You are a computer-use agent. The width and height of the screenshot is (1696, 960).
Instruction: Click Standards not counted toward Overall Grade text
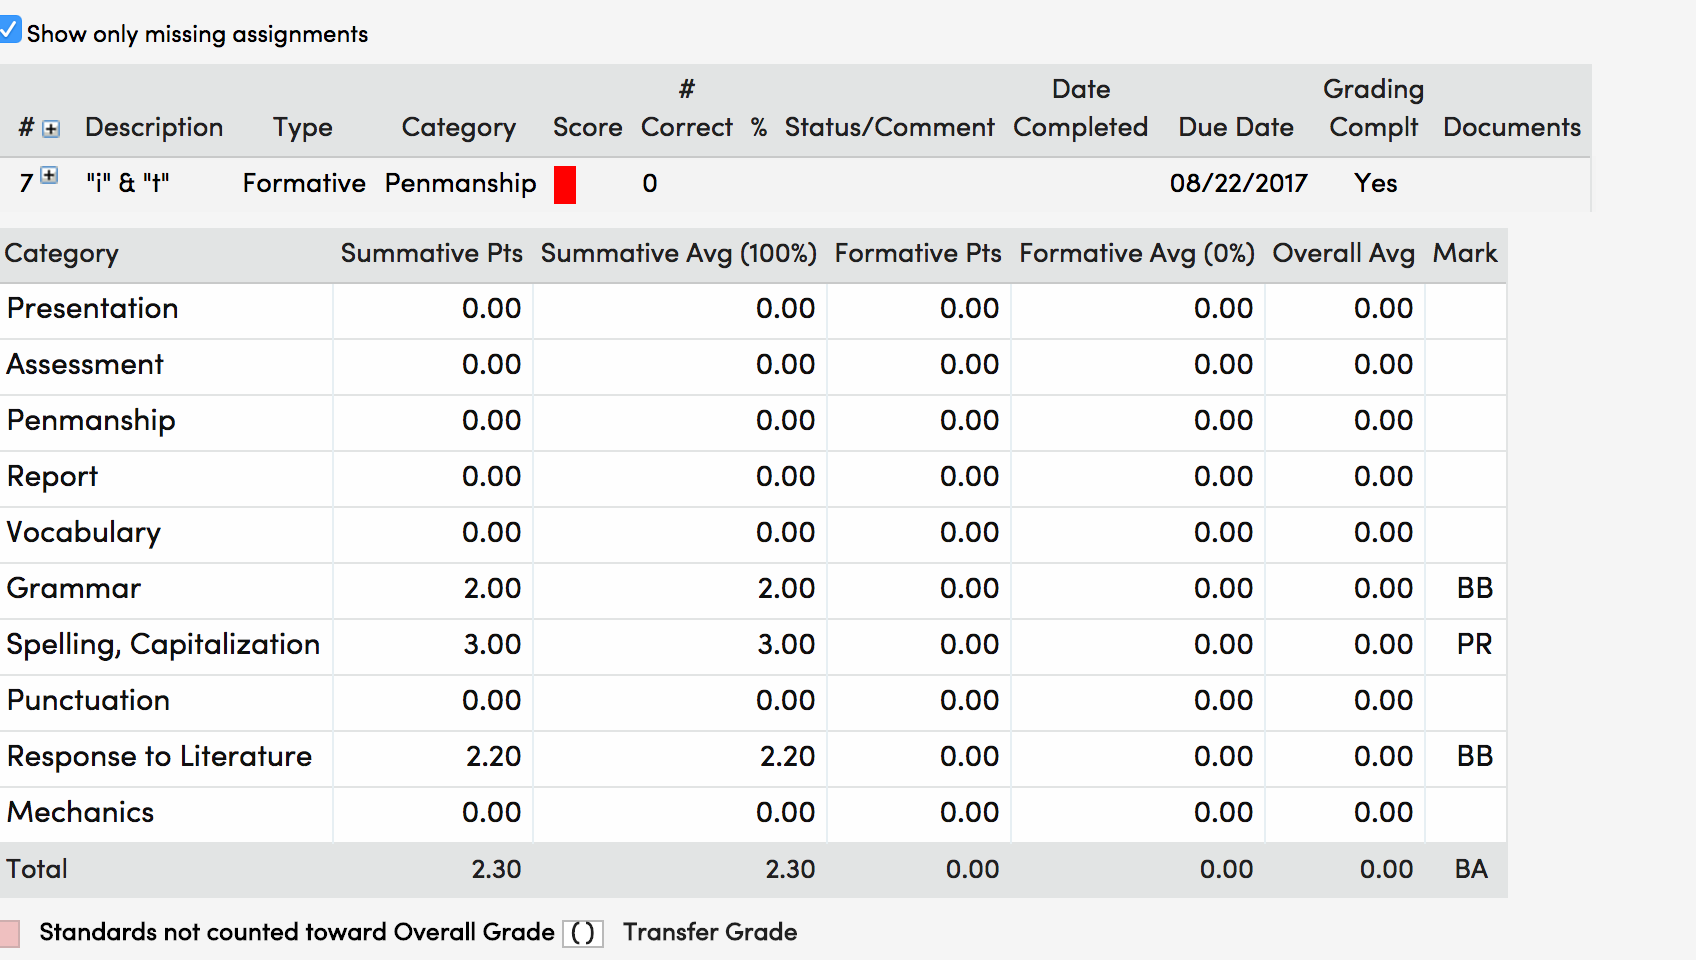pyautogui.click(x=297, y=932)
